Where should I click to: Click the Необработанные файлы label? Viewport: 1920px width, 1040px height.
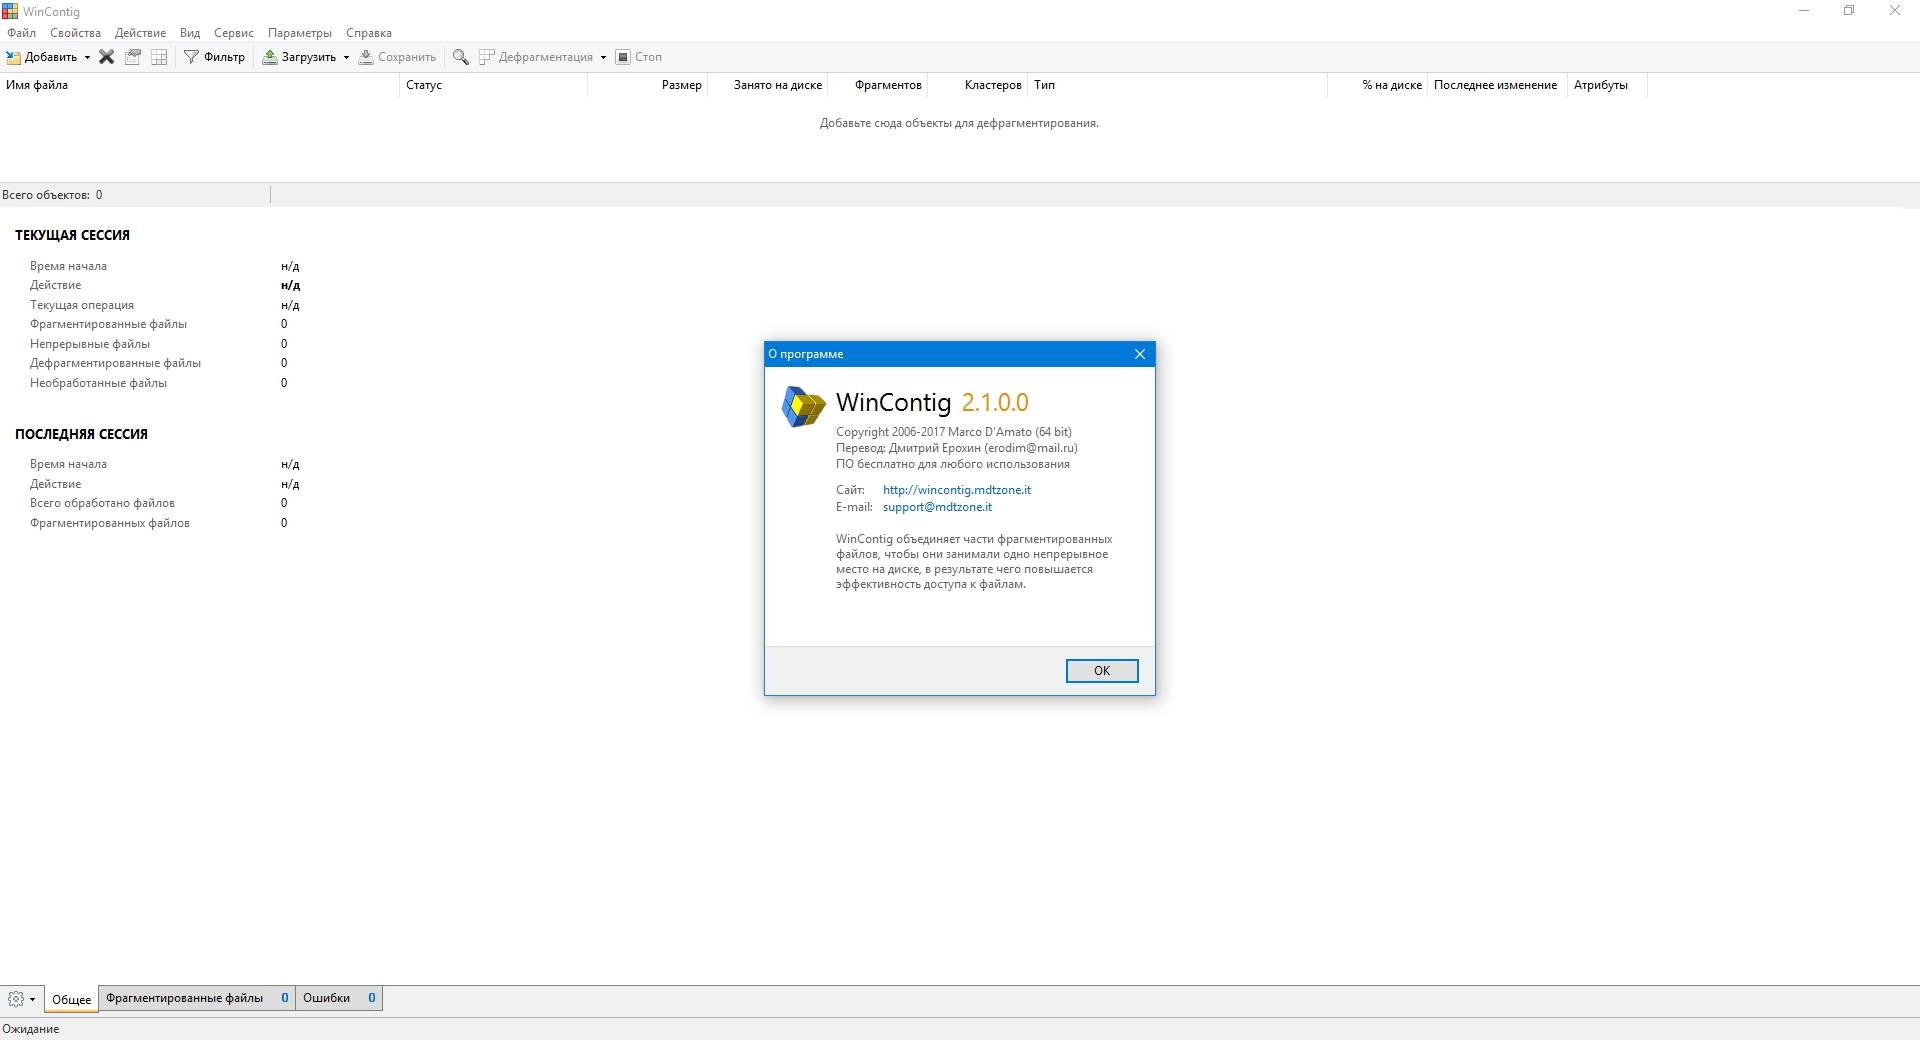click(x=98, y=383)
